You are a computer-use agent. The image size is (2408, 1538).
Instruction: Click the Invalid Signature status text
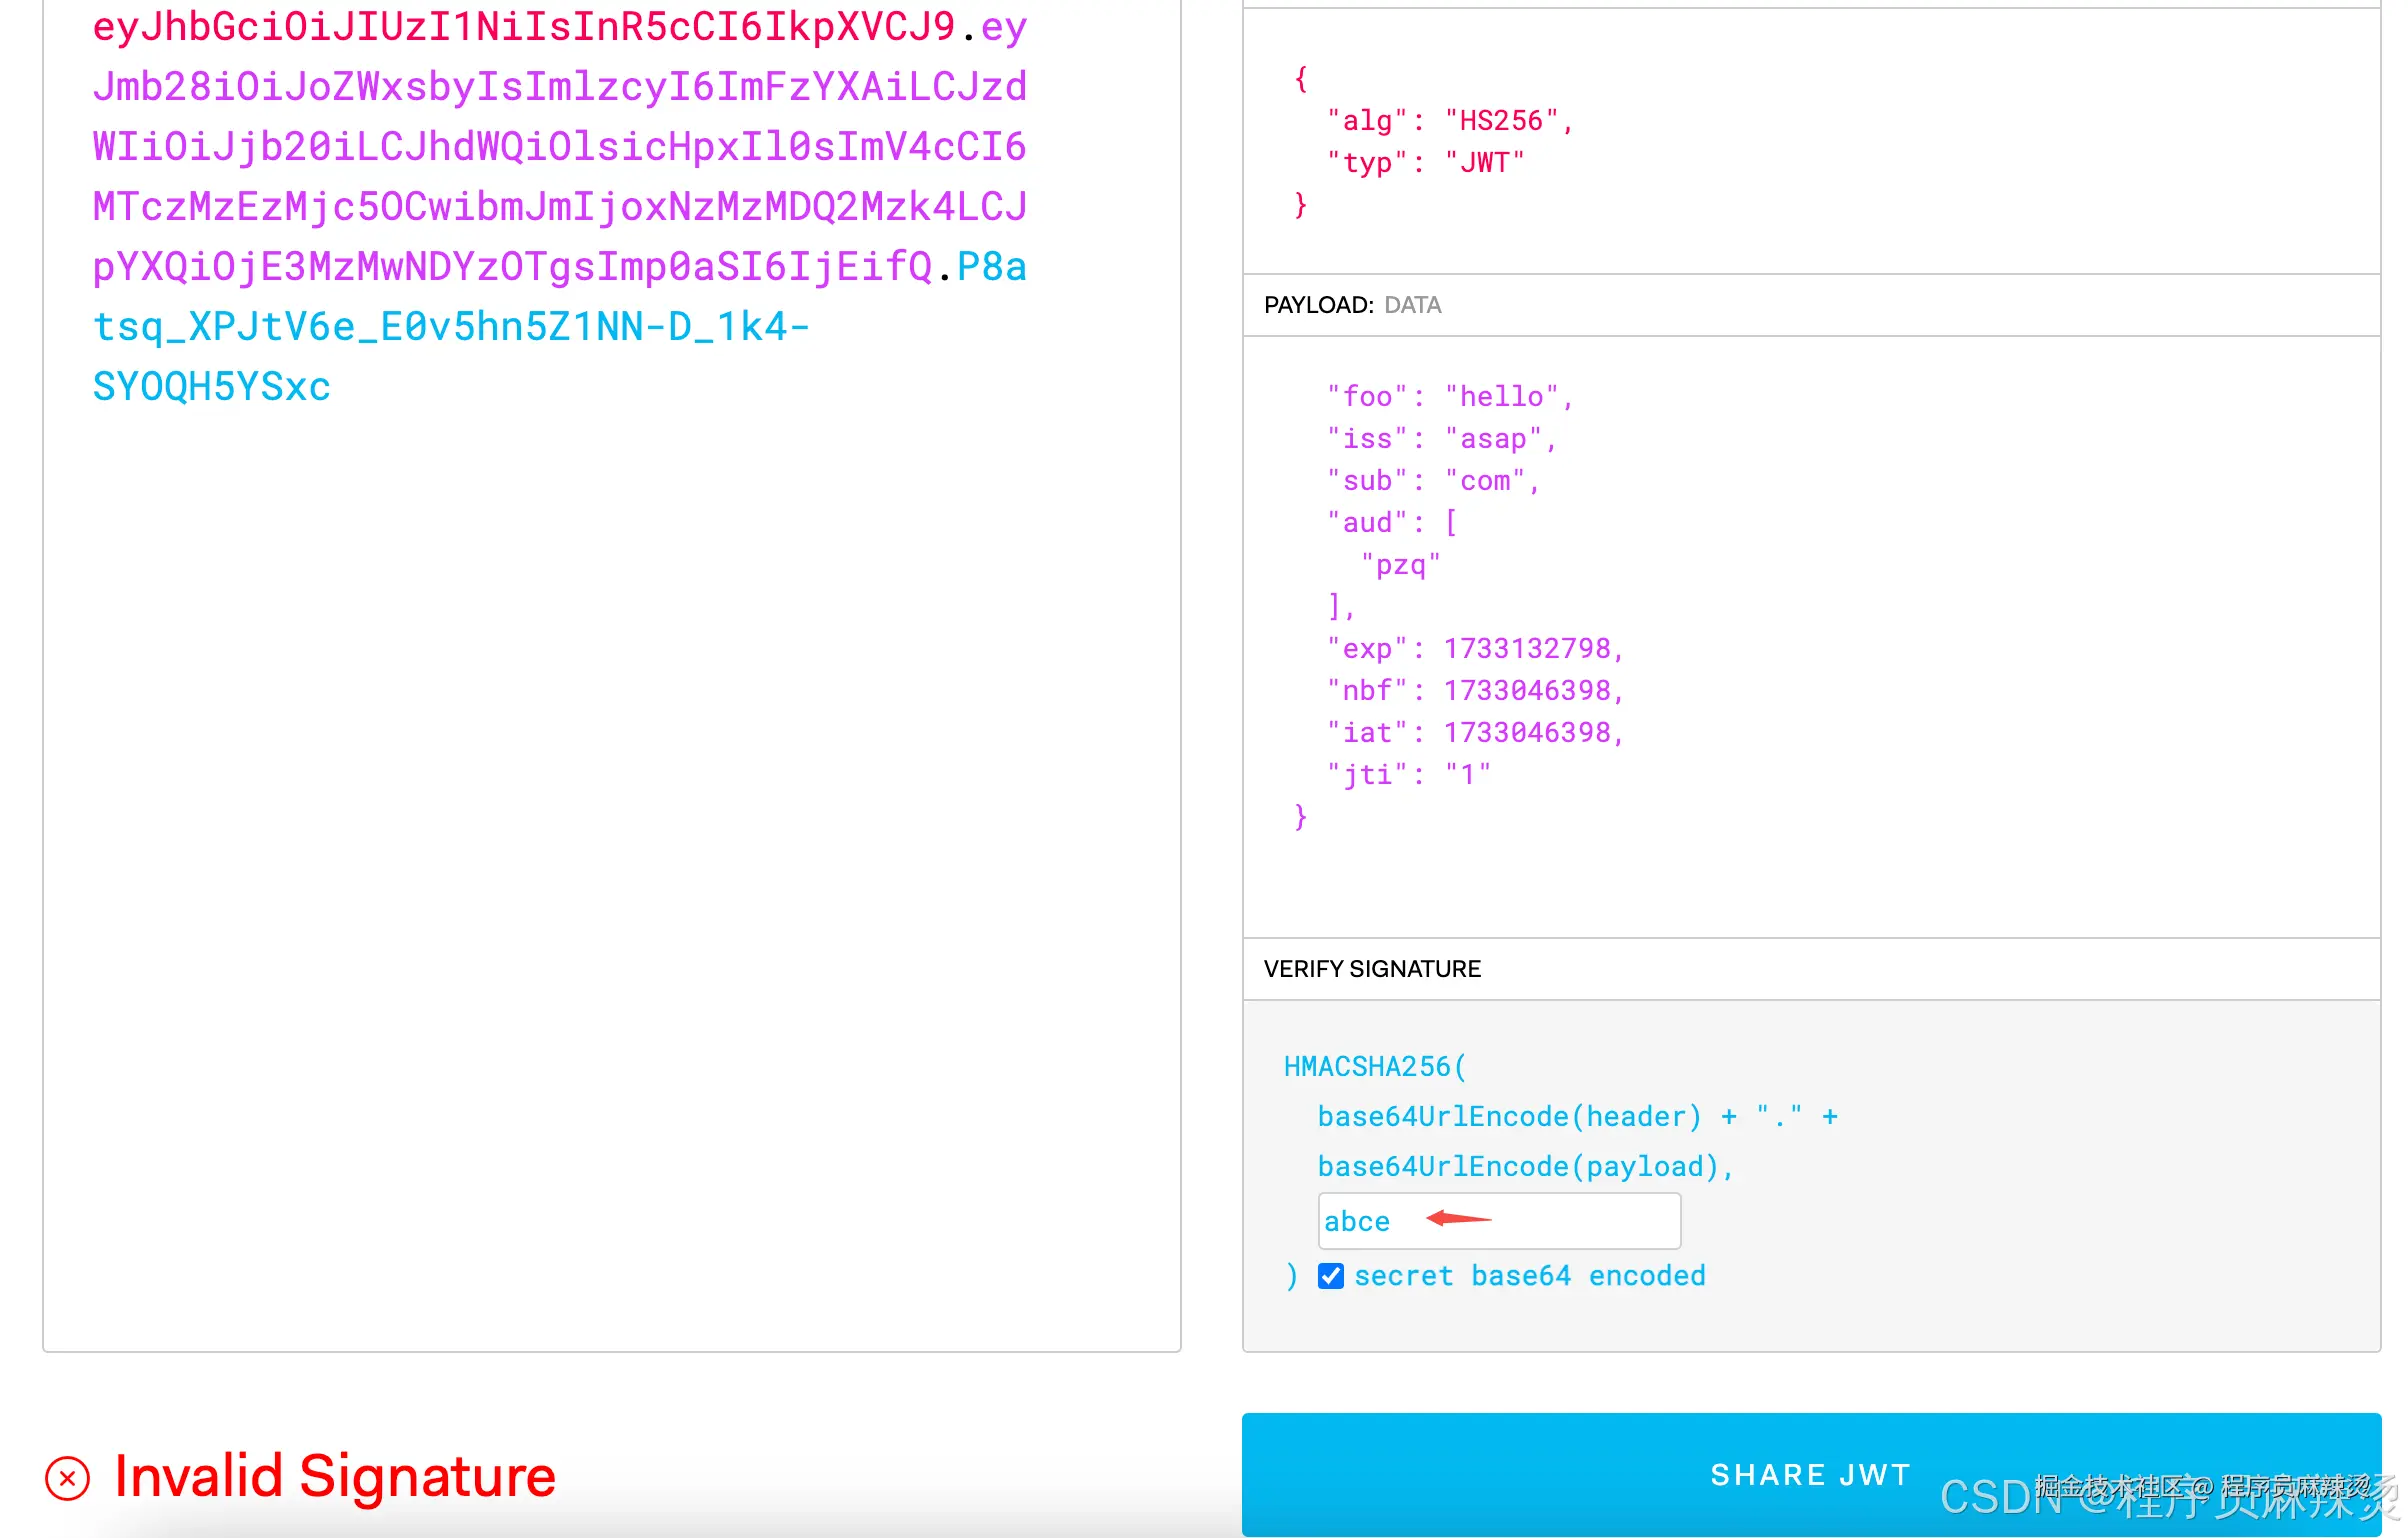334,1476
